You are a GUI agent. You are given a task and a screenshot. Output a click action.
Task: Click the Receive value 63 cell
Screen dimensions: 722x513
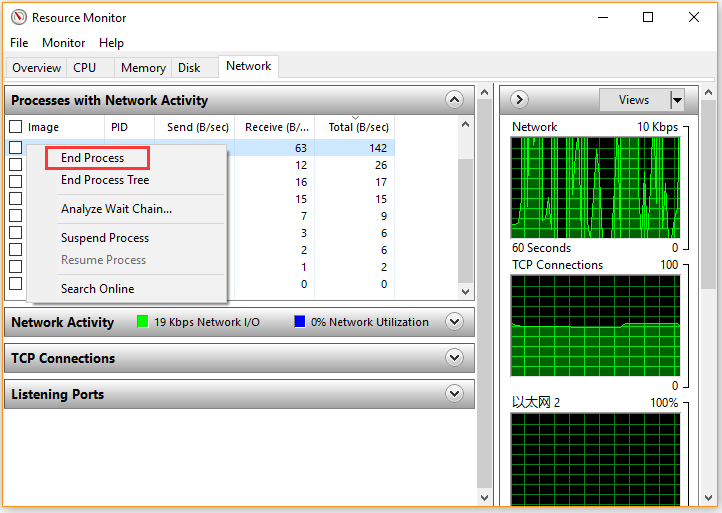pyautogui.click(x=275, y=148)
